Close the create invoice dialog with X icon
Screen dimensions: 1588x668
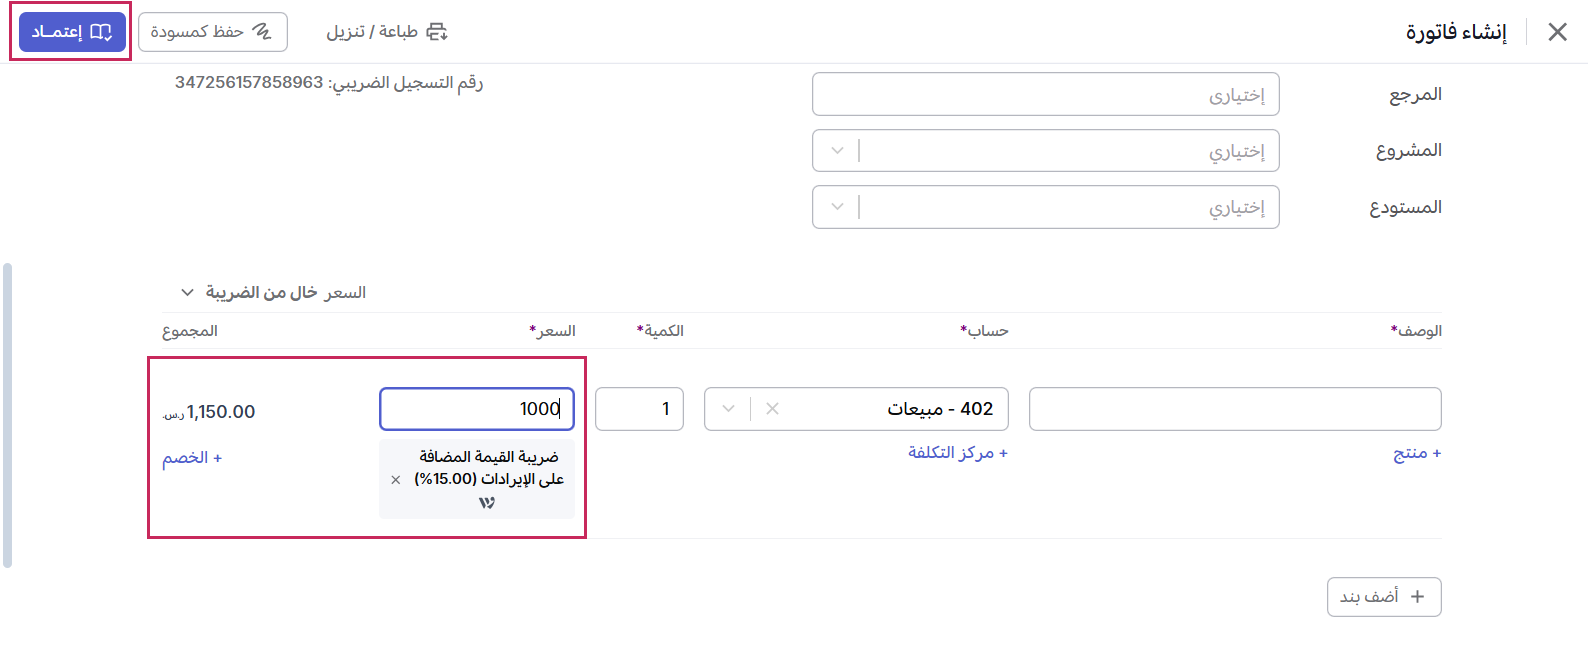tap(1557, 32)
